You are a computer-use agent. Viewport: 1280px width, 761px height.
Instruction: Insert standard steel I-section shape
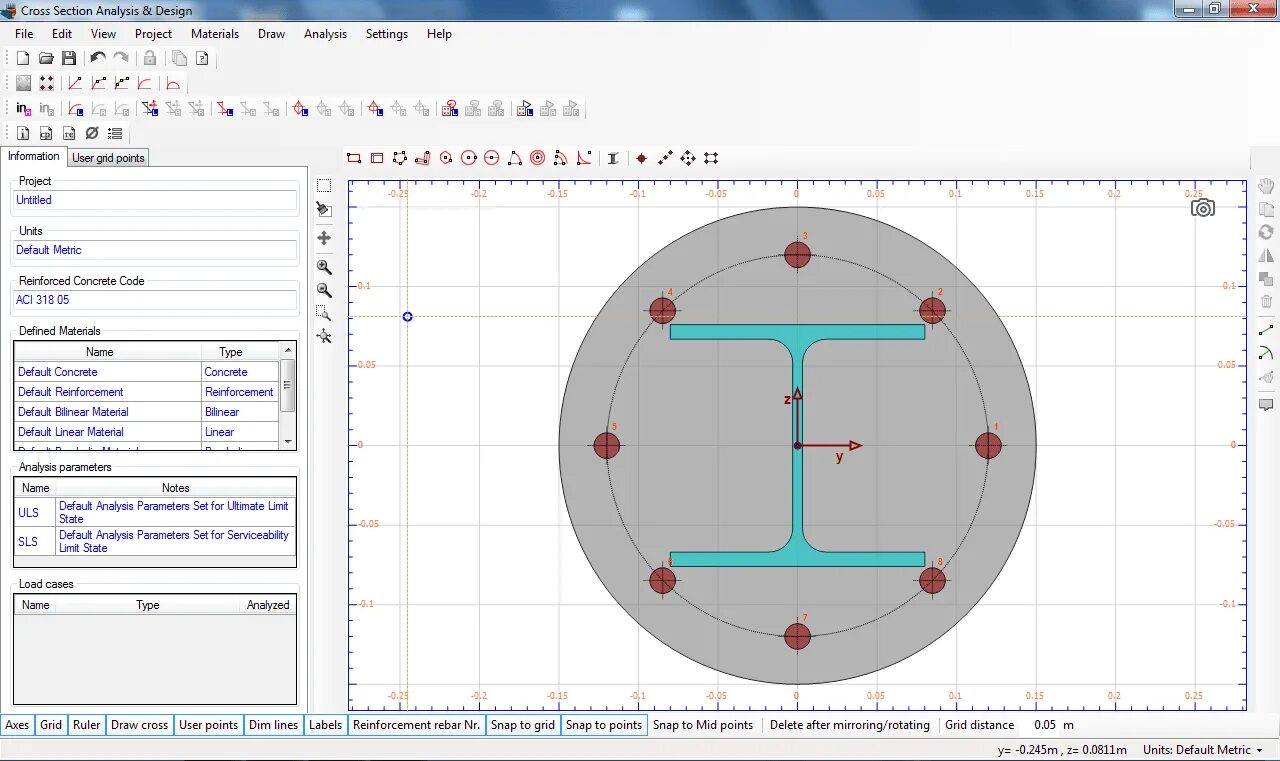coord(613,158)
